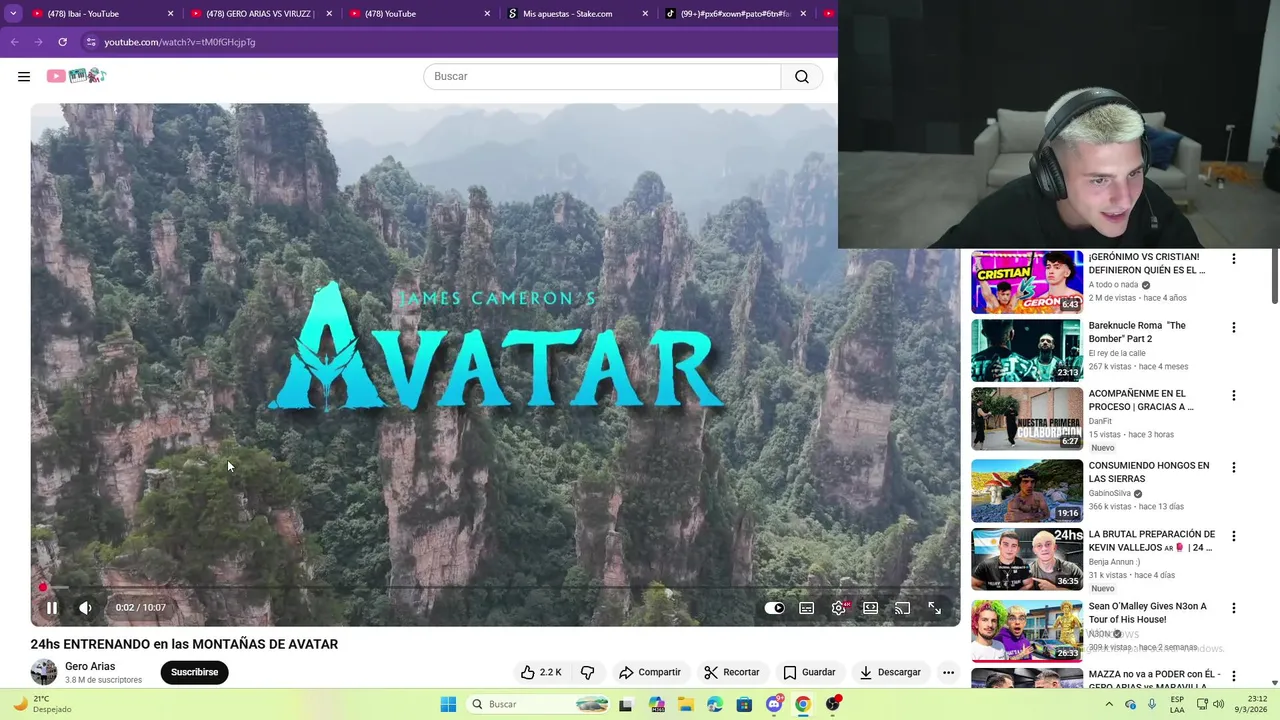1280x720 pixels.
Task: Open OBS Studio from the taskbar
Action: point(833,704)
